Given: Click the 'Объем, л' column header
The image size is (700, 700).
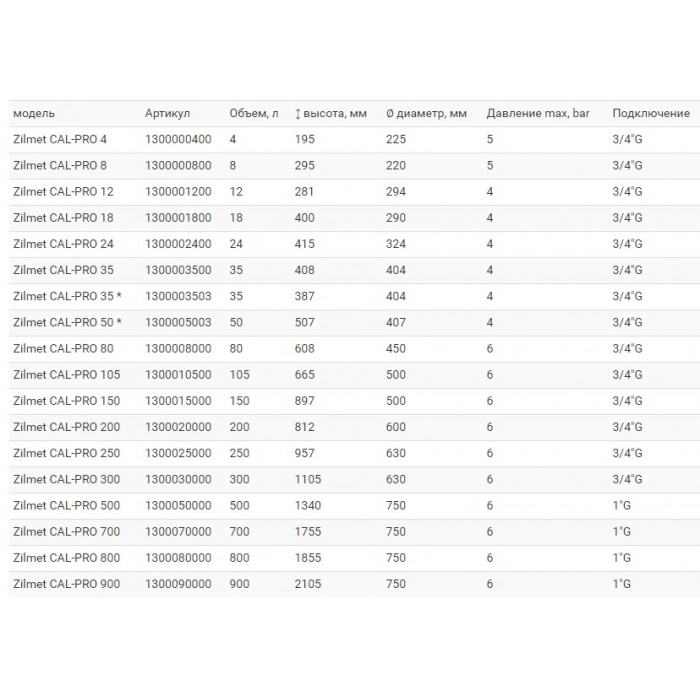Looking at the screenshot, I should coord(254,113).
